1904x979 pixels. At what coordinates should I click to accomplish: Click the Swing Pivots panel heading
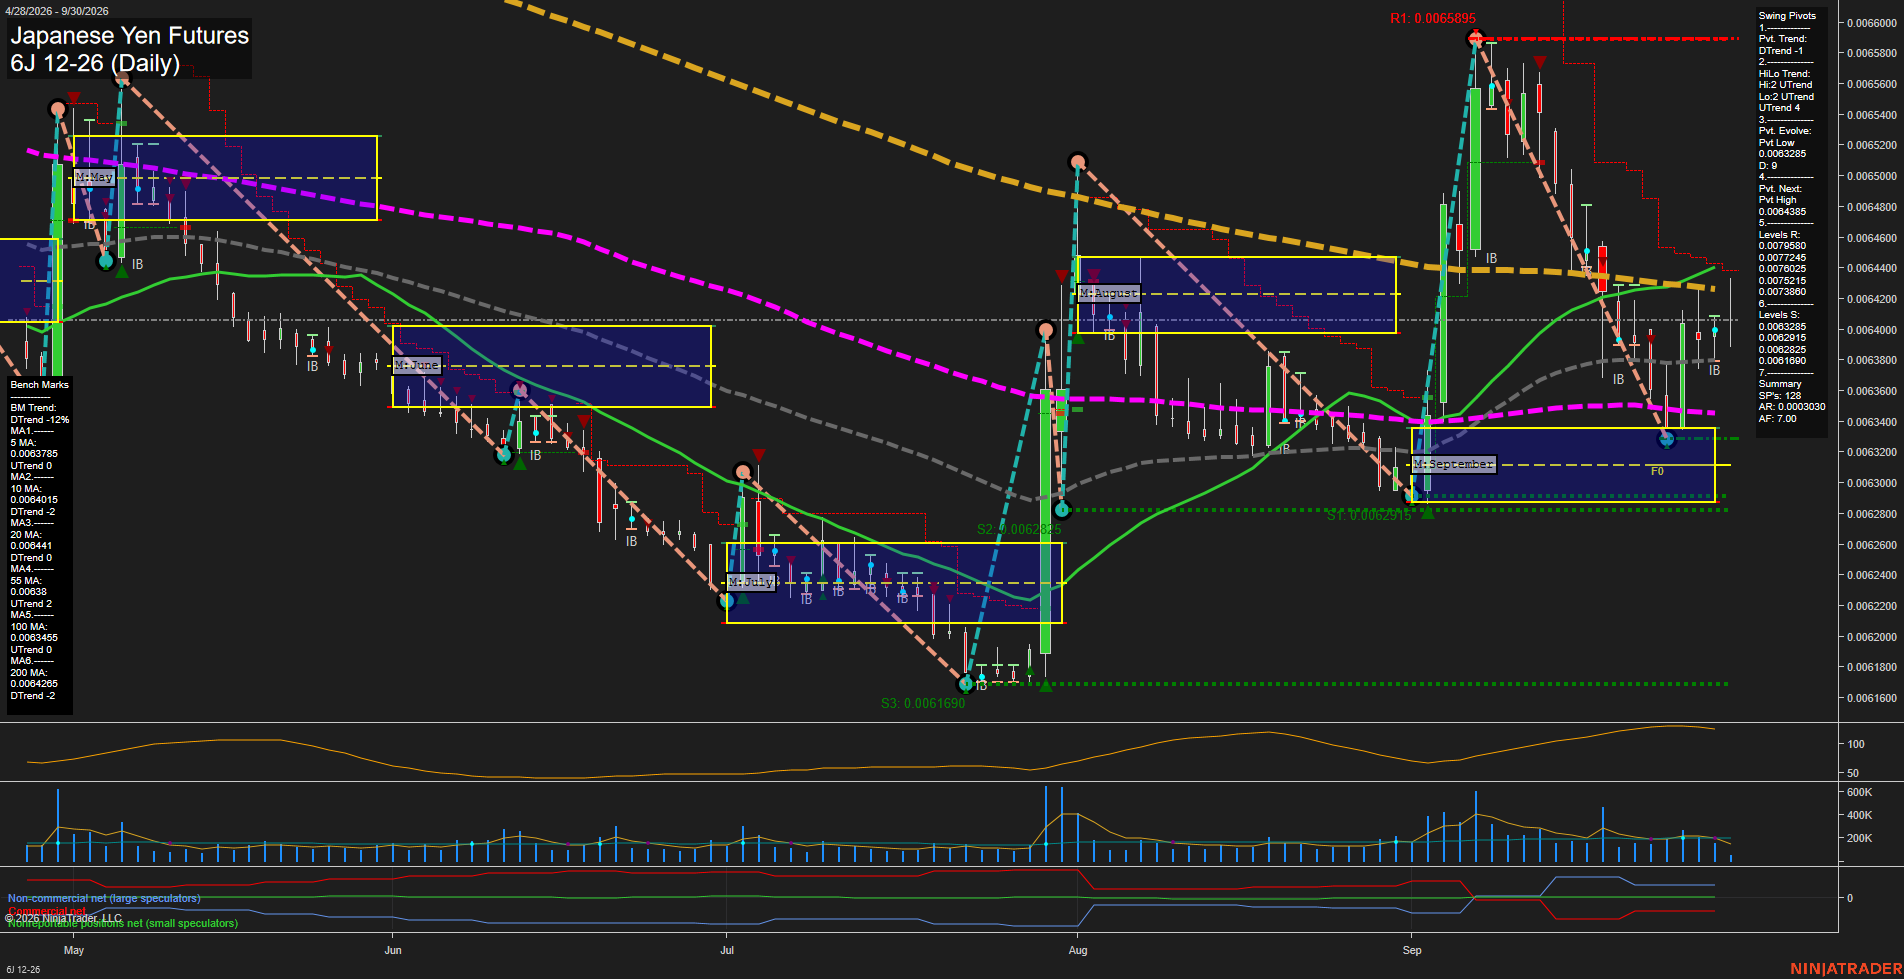pos(1787,16)
